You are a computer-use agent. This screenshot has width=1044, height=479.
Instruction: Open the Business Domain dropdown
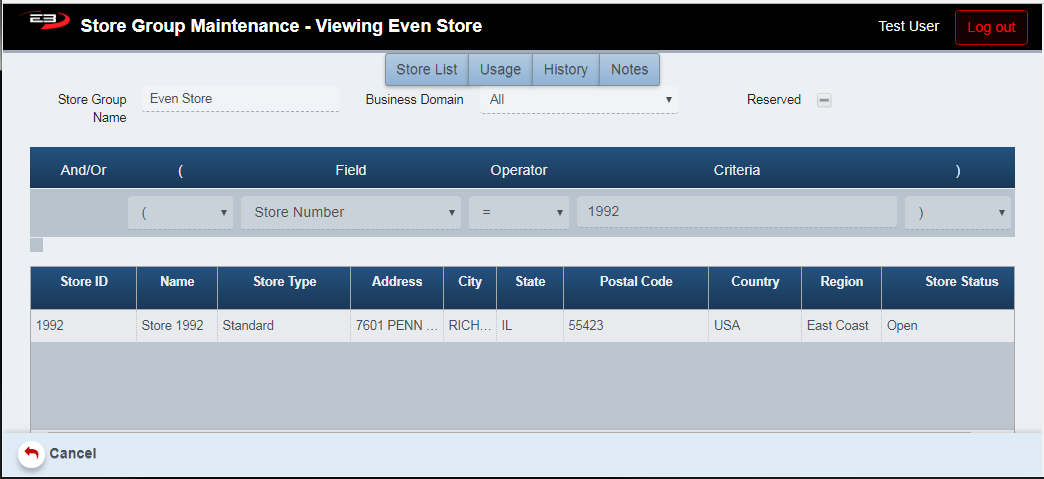tap(578, 100)
